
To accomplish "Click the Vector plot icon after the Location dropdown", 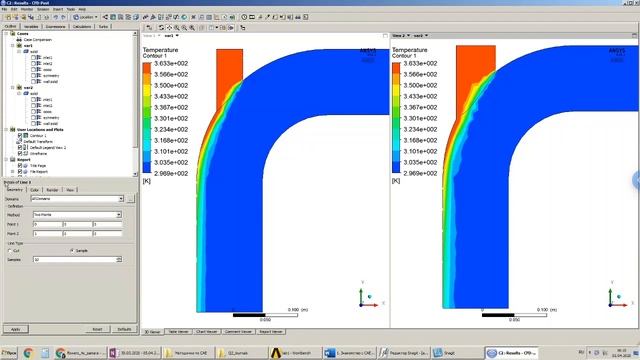I will 105,17.
